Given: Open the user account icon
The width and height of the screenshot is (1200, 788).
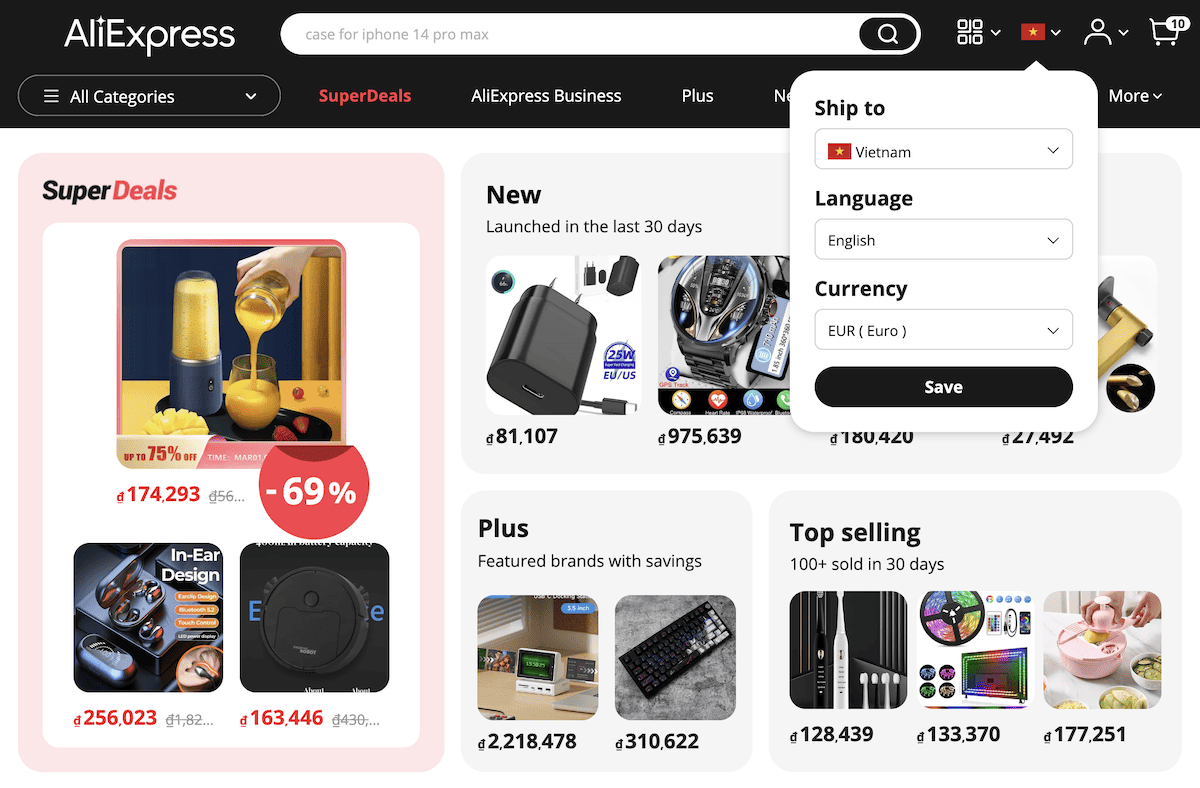Looking at the screenshot, I should click(x=1098, y=33).
